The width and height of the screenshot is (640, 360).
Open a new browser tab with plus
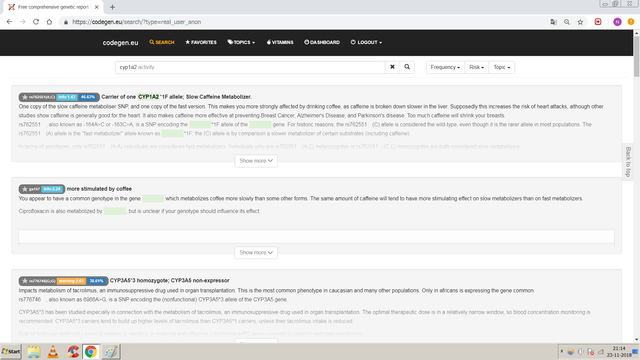pyautogui.click(x=112, y=7)
